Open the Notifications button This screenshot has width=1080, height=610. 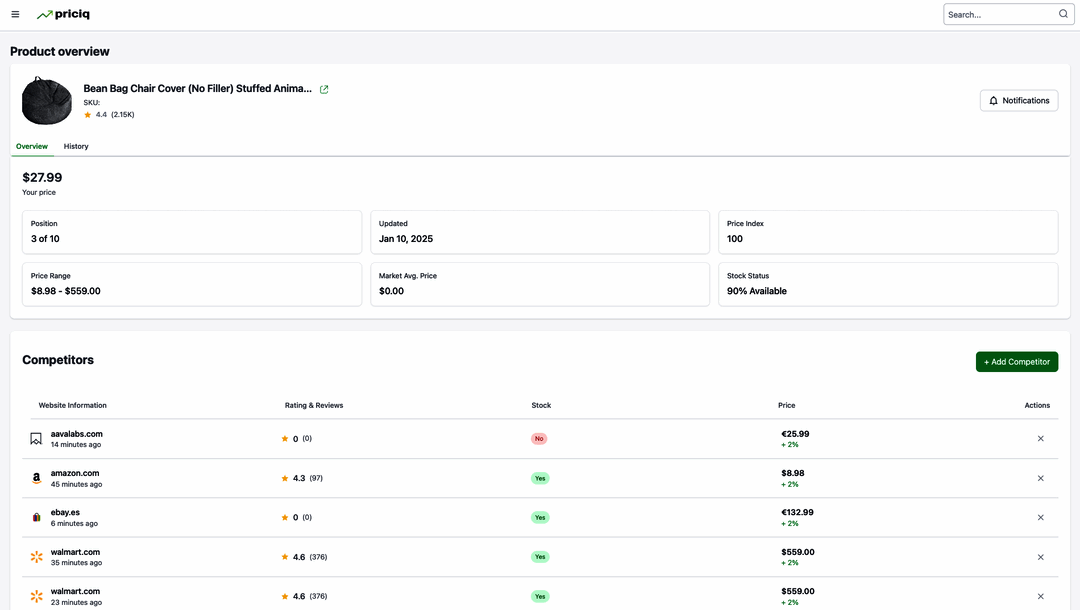[x=1018, y=101]
